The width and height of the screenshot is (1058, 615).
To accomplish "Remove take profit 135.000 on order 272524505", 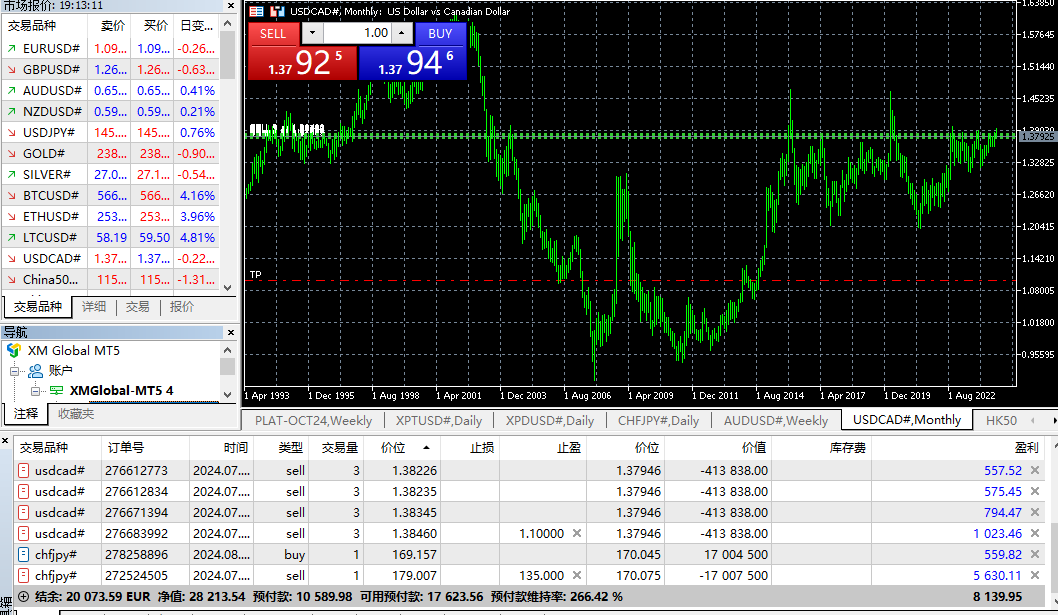I will 577,575.
